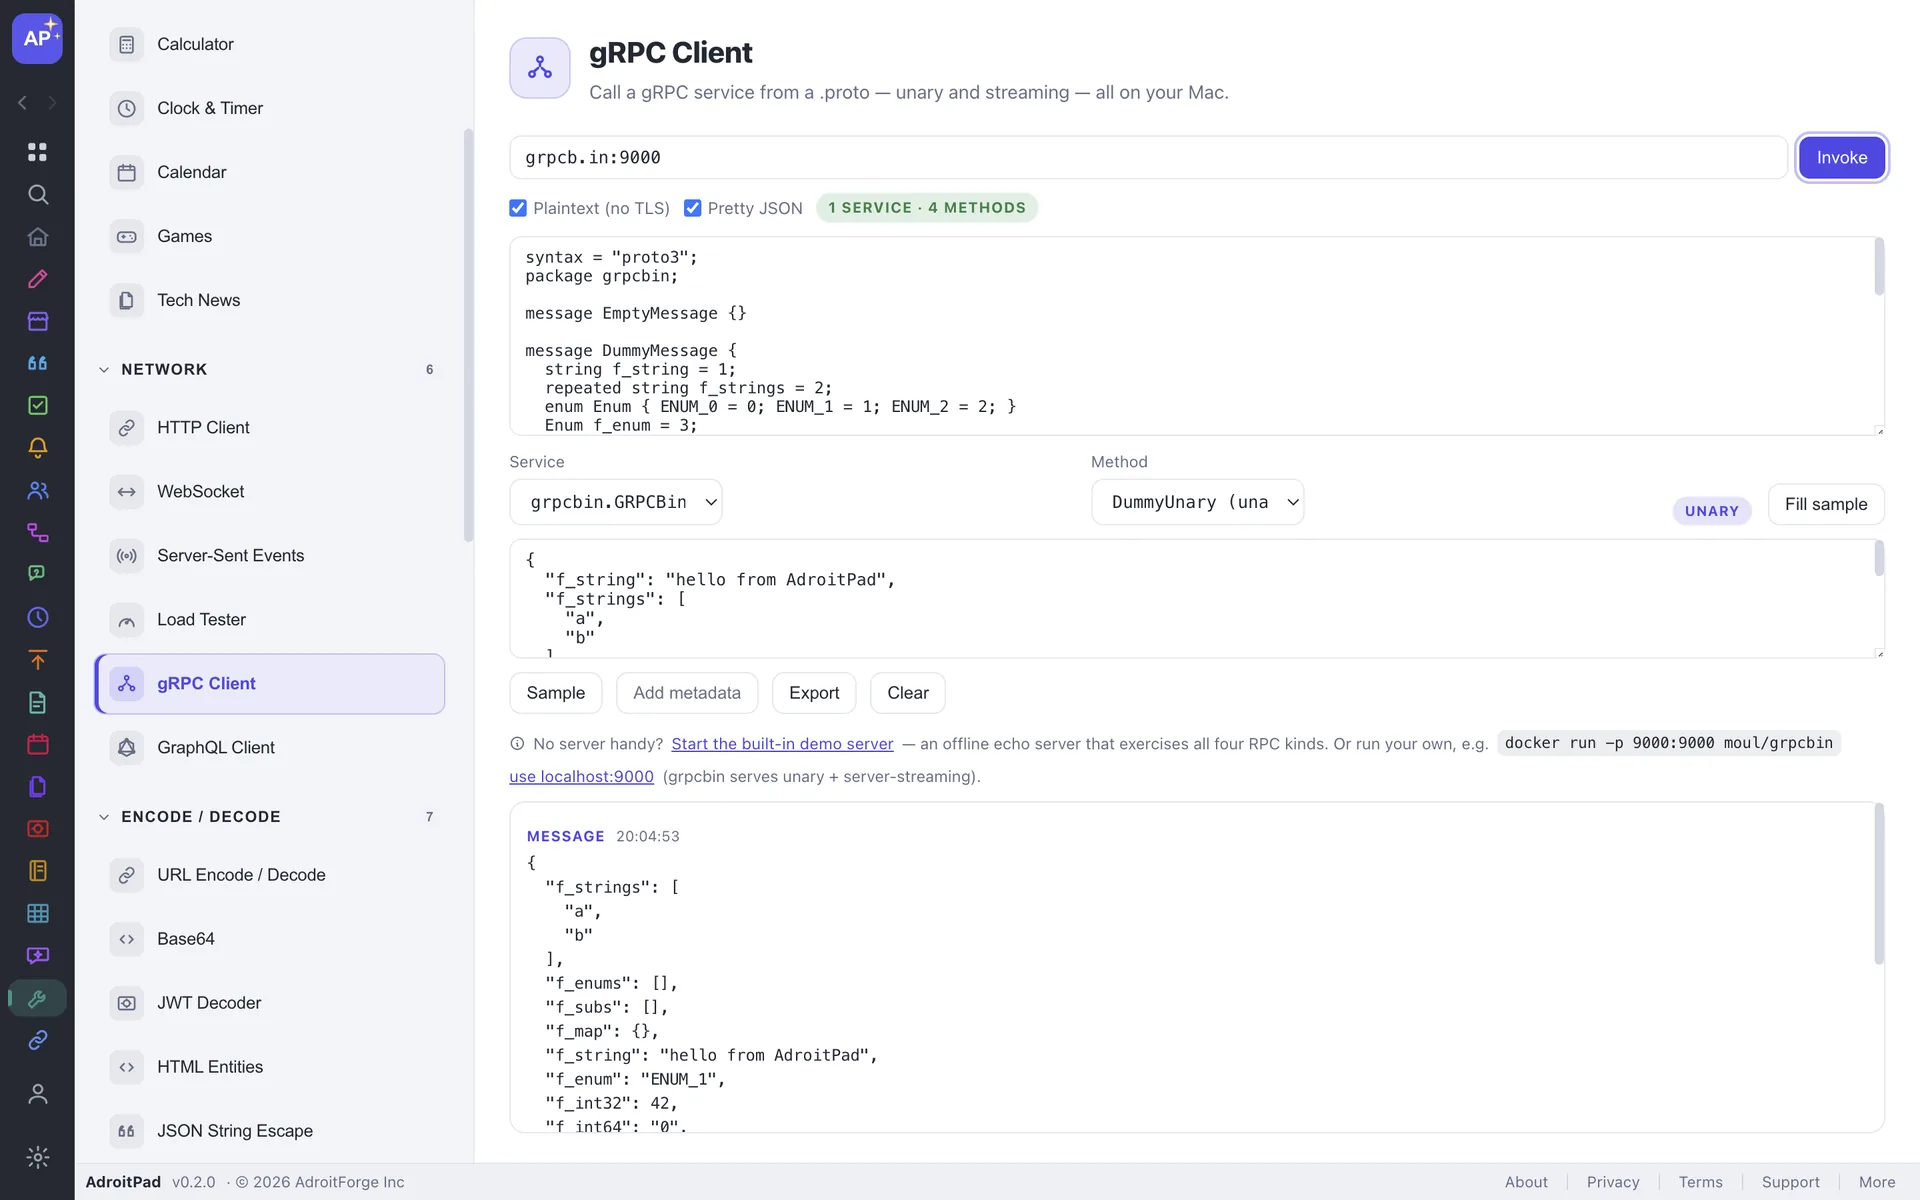Click the AP app logo
The image size is (1920, 1200).
tap(37, 38)
